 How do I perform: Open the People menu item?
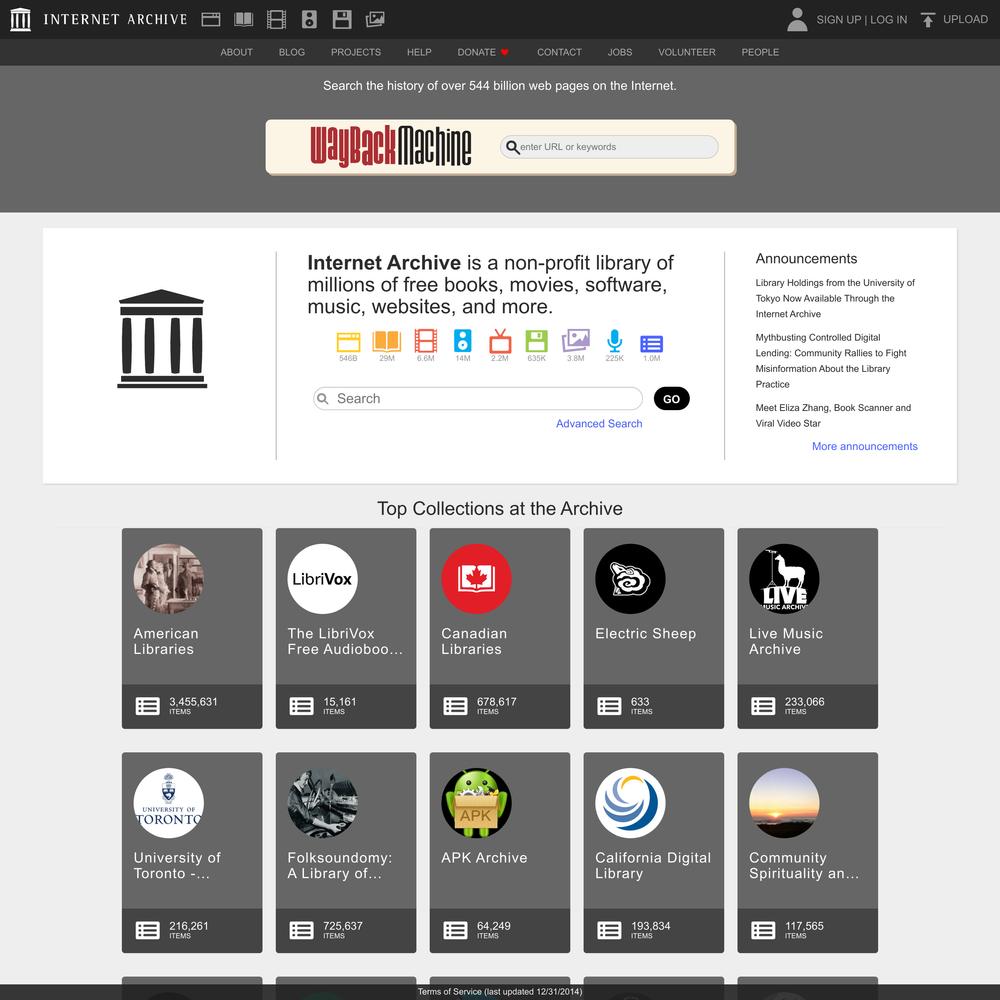[x=760, y=52]
